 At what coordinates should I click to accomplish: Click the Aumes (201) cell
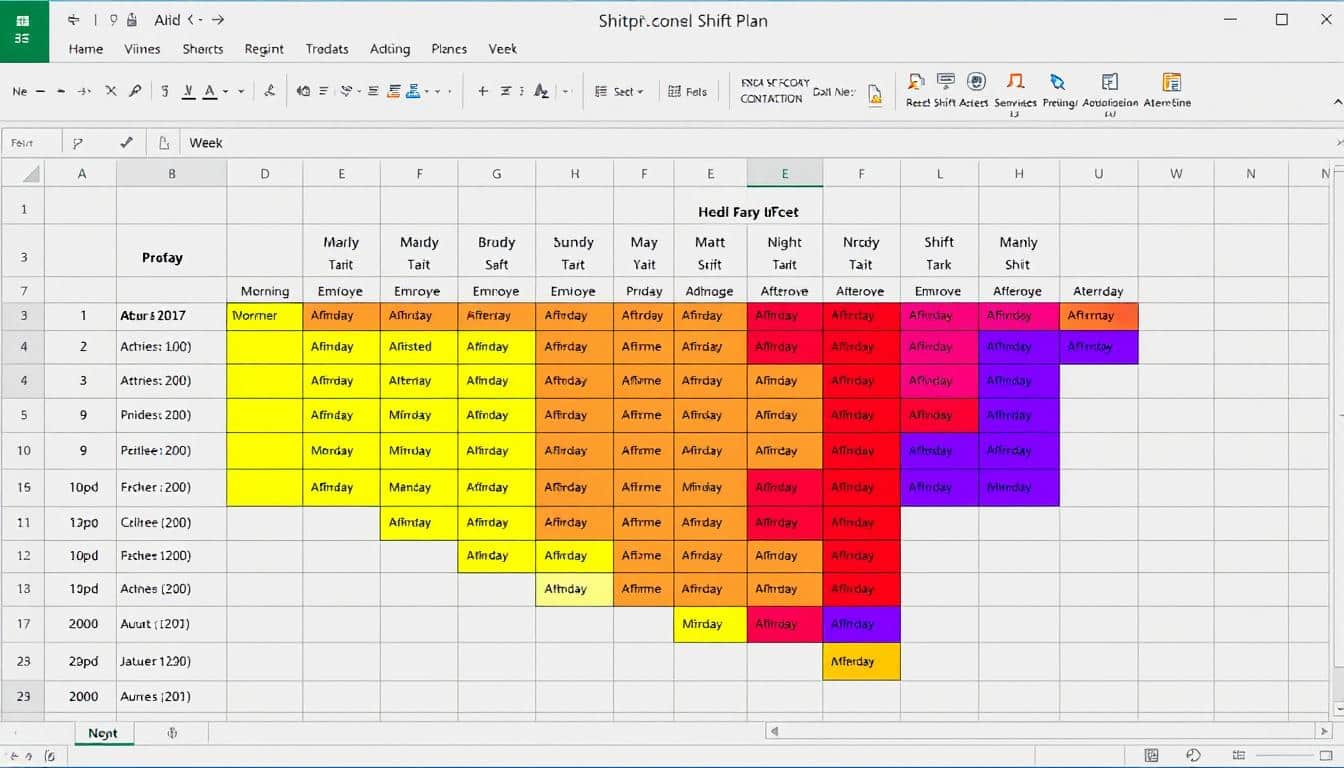pos(172,696)
